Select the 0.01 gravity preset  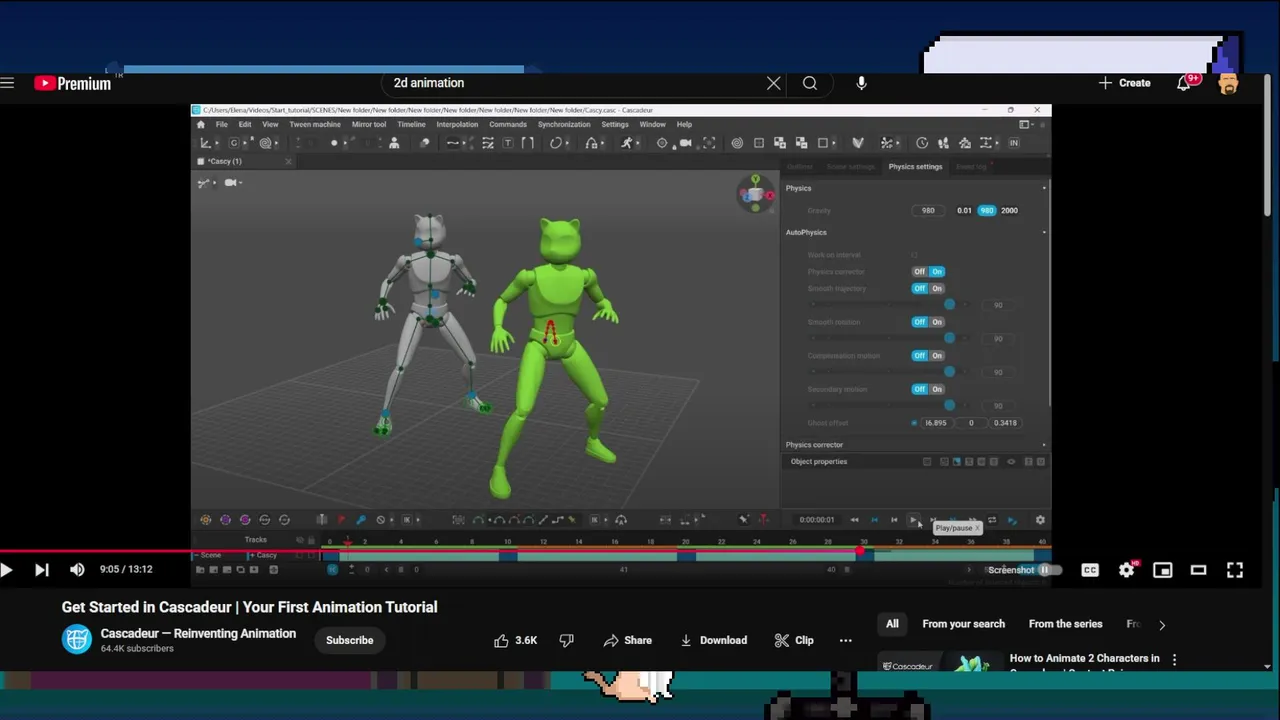point(964,211)
